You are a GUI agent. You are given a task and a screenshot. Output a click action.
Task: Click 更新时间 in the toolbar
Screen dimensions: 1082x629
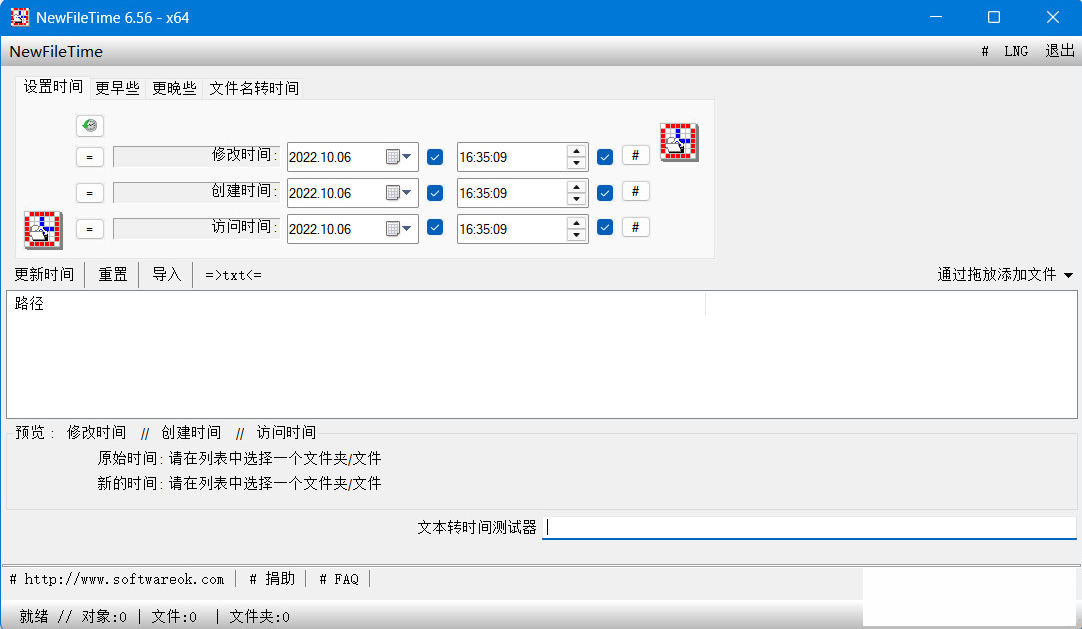(44, 274)
